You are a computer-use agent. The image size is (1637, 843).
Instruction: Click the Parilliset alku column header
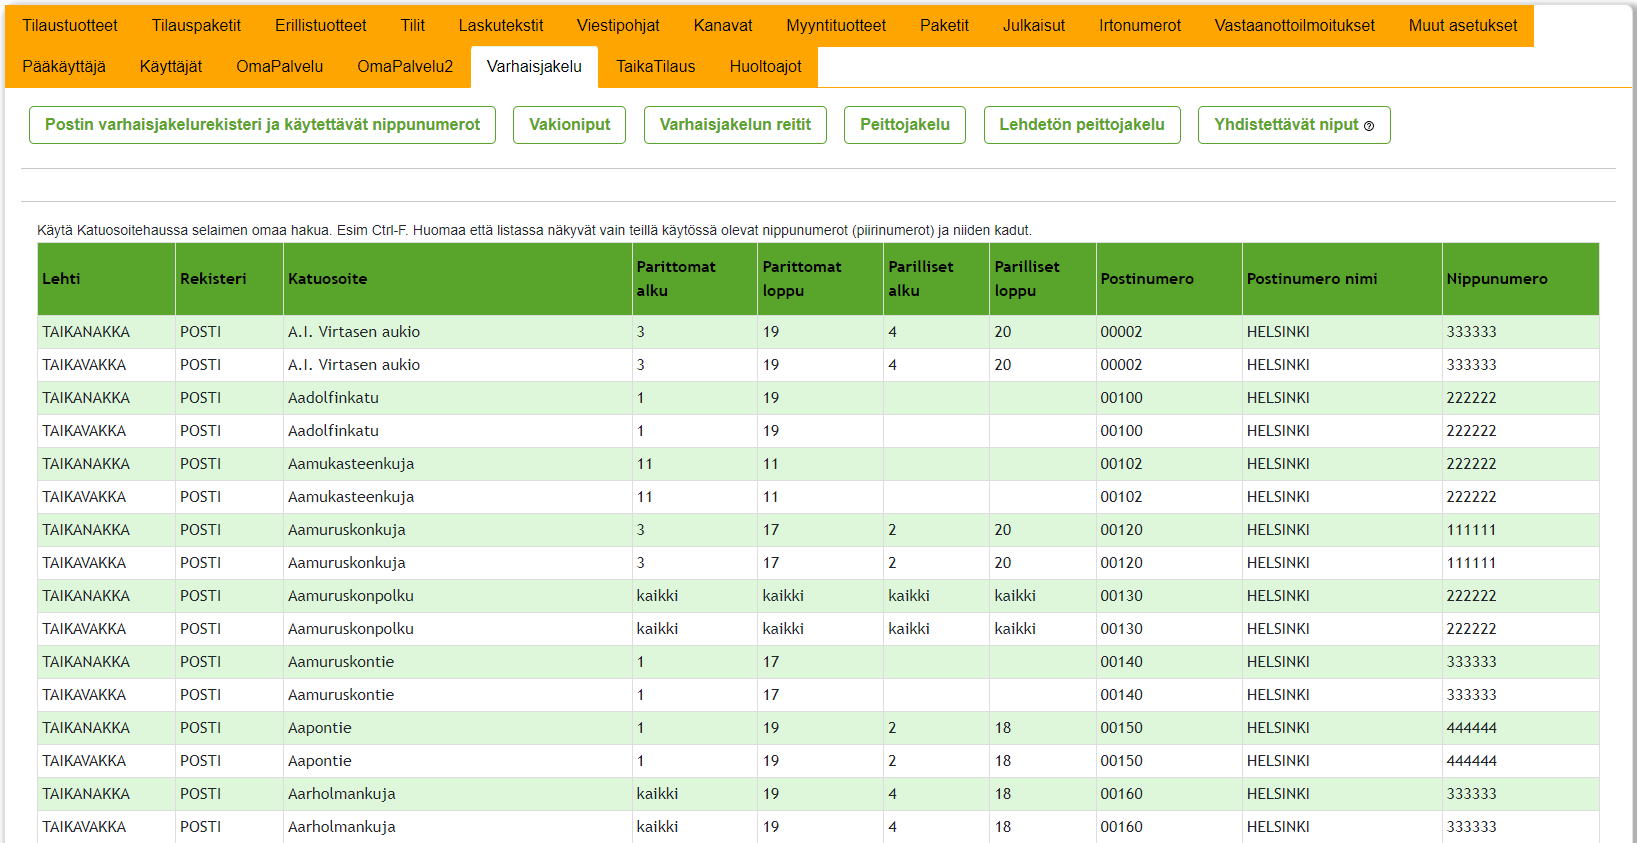937,279
